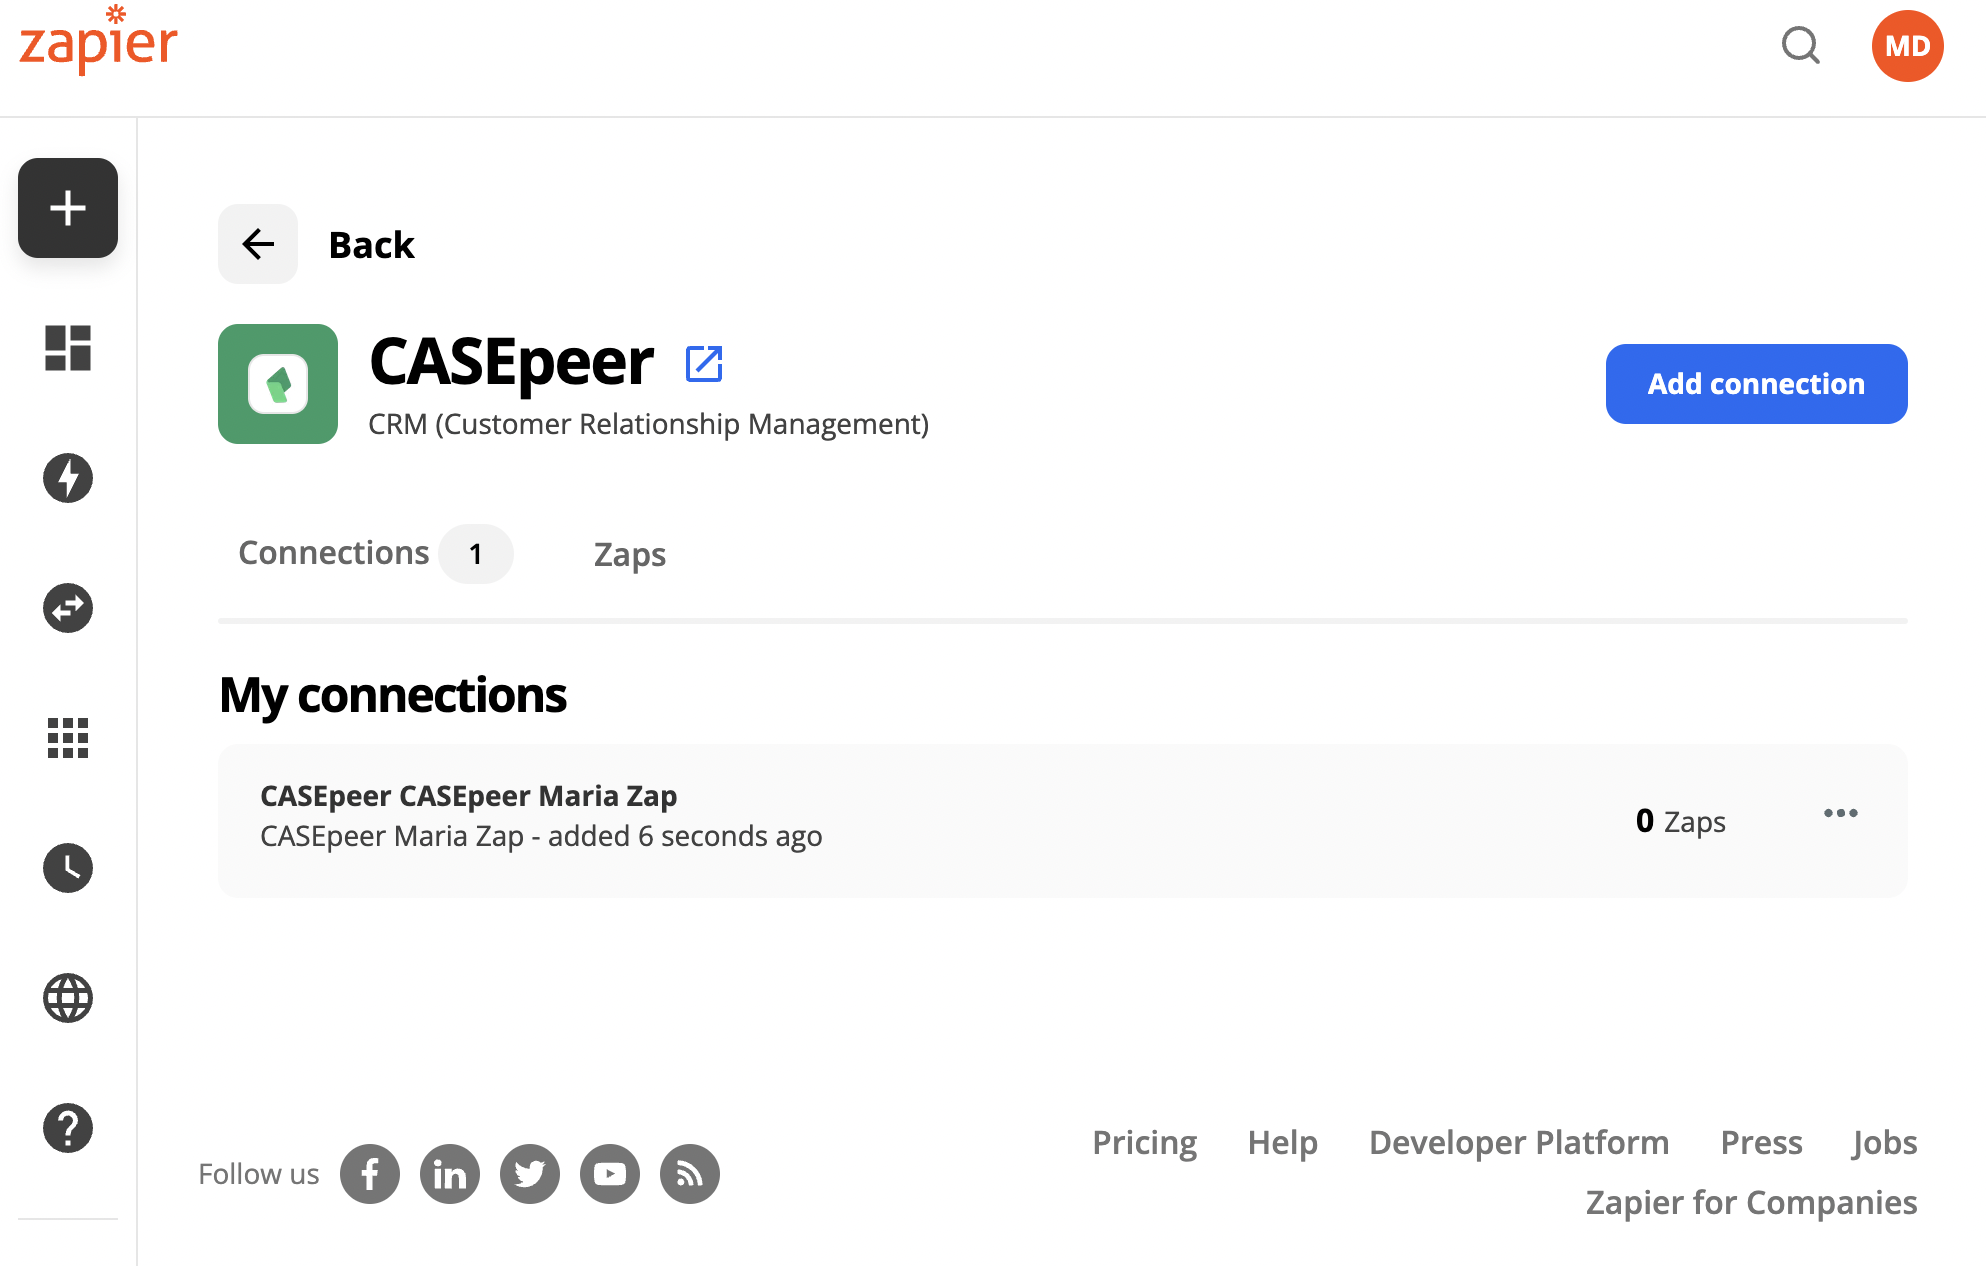Open the Create Zap plus icon

(67, 208)
